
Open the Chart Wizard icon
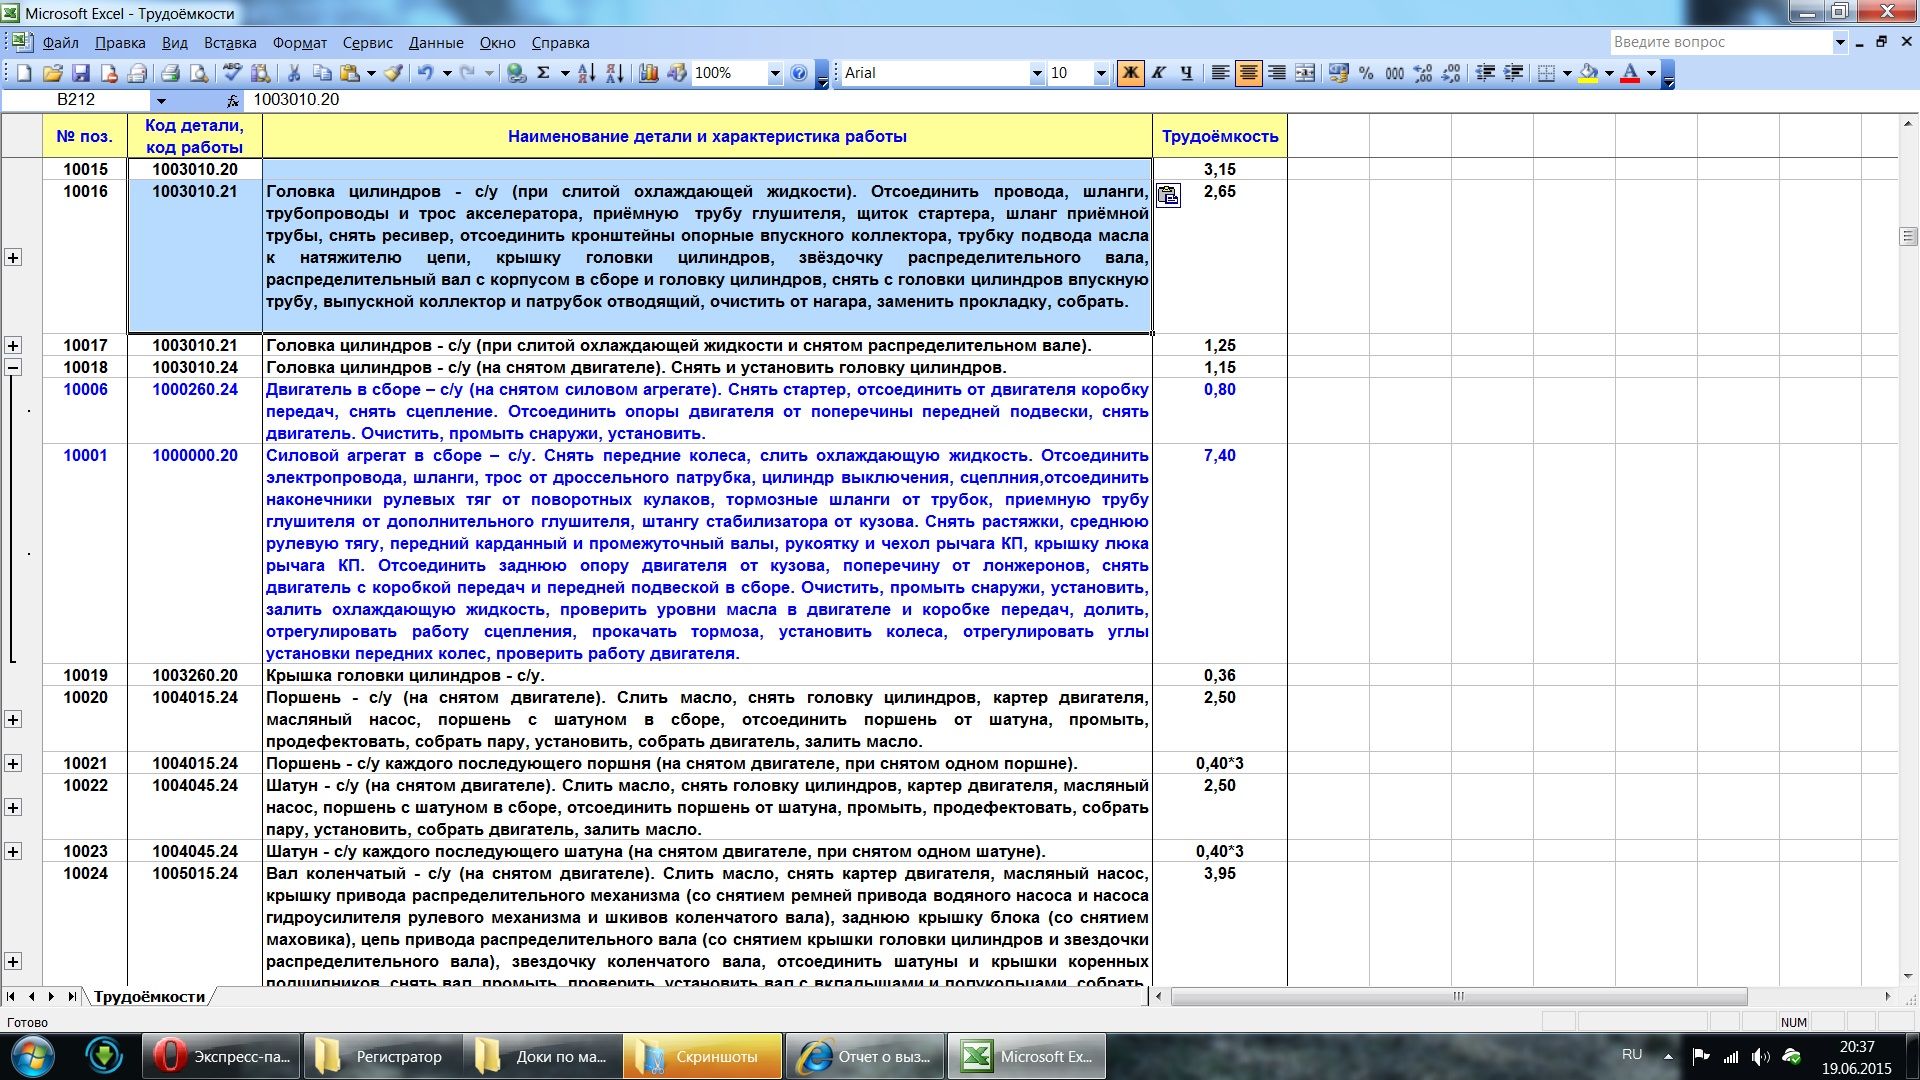tap(649, 73)
